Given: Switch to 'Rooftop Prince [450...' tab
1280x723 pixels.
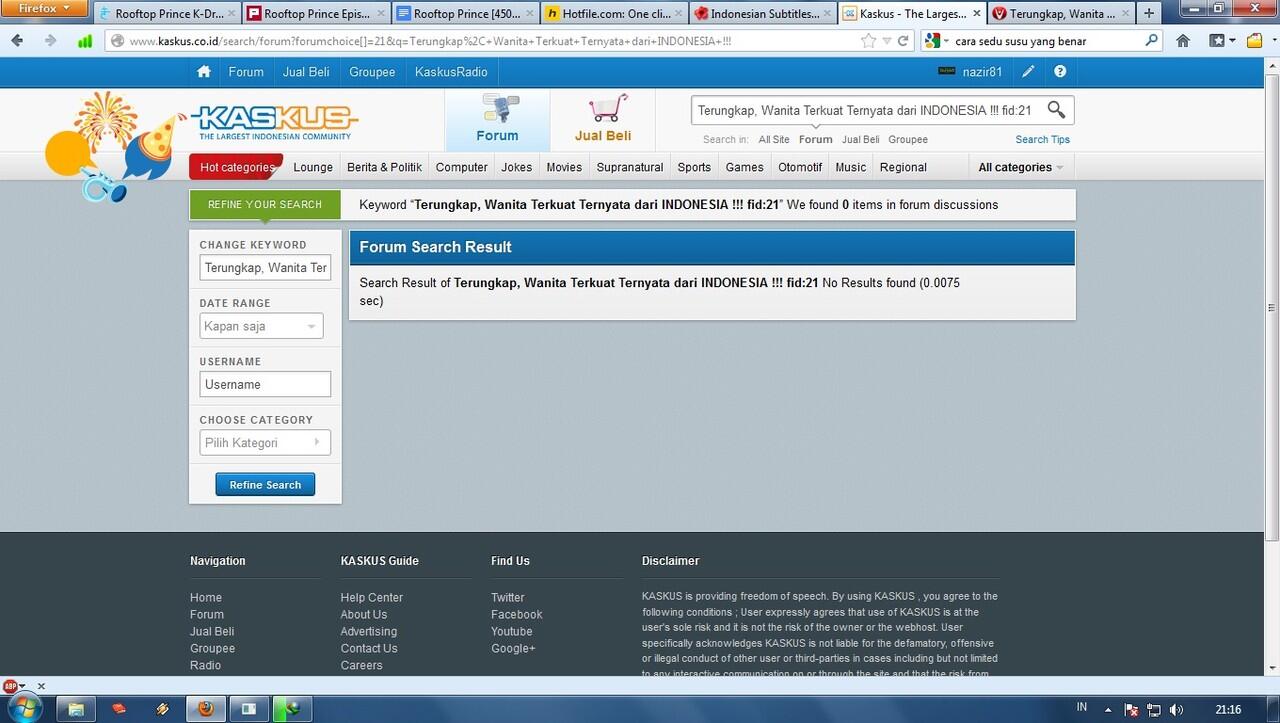Looking at the screenshot, I should tap(465, 14).
